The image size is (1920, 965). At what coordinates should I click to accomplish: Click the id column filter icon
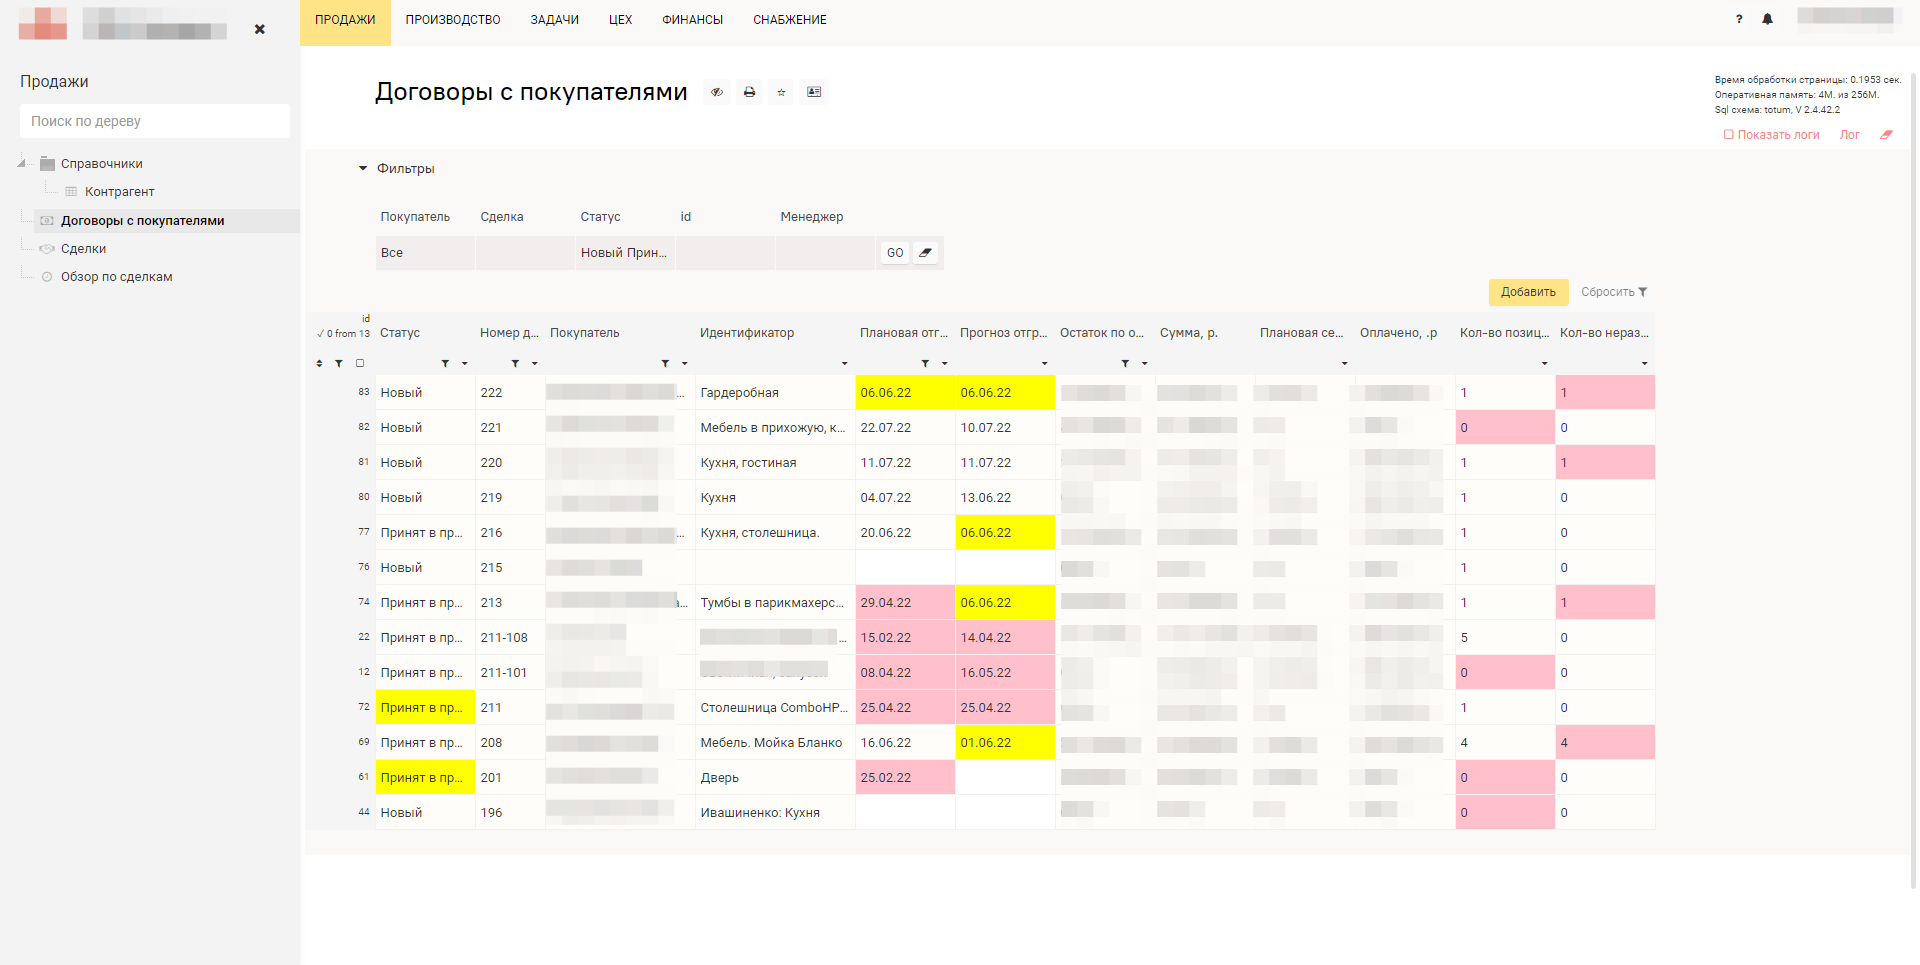(339, 363)
